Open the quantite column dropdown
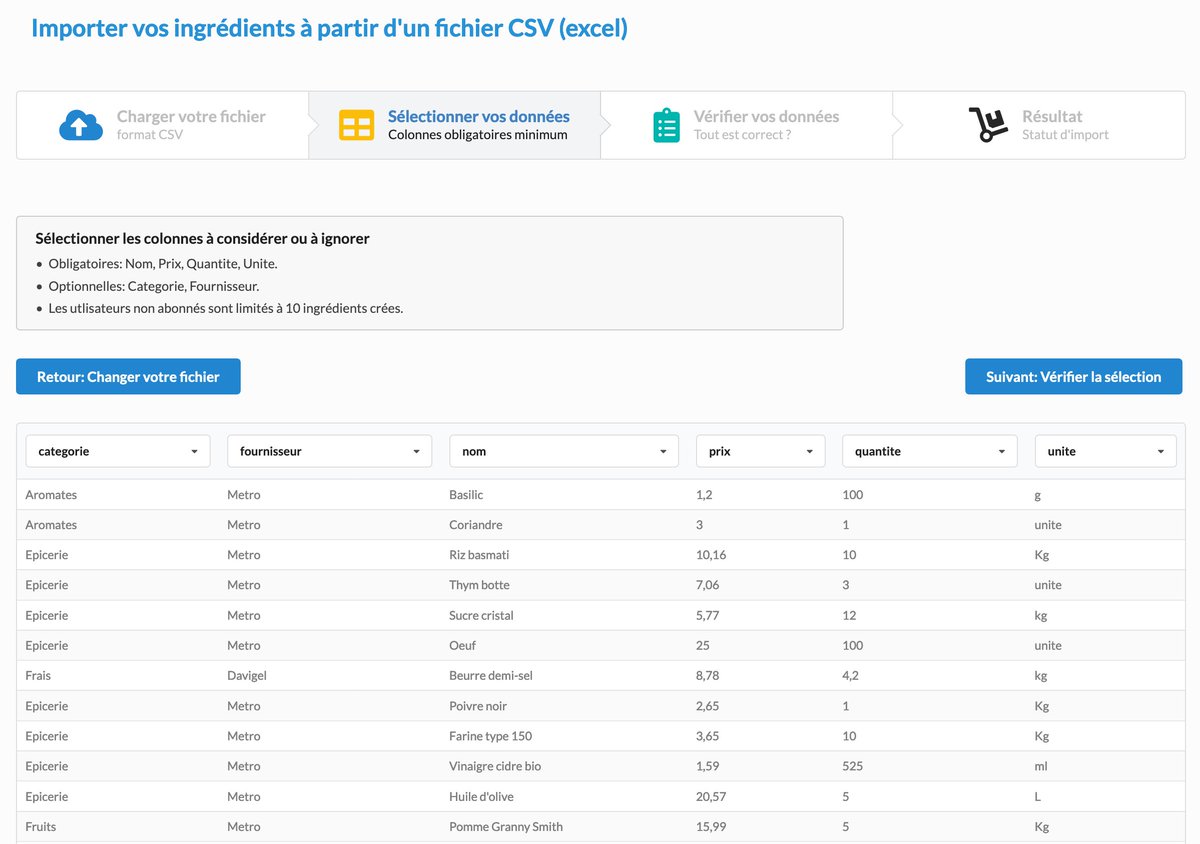This screenshot has width=1200, height=844. pyautogui.click(x=1003, y=451)
